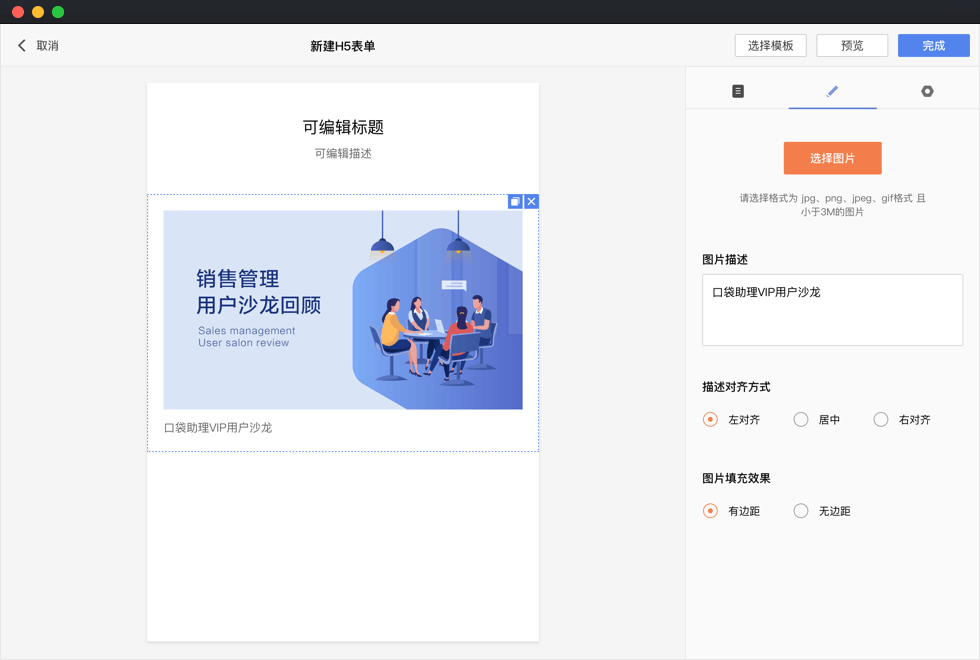Choose 无边距 fill option

(801, 511)
